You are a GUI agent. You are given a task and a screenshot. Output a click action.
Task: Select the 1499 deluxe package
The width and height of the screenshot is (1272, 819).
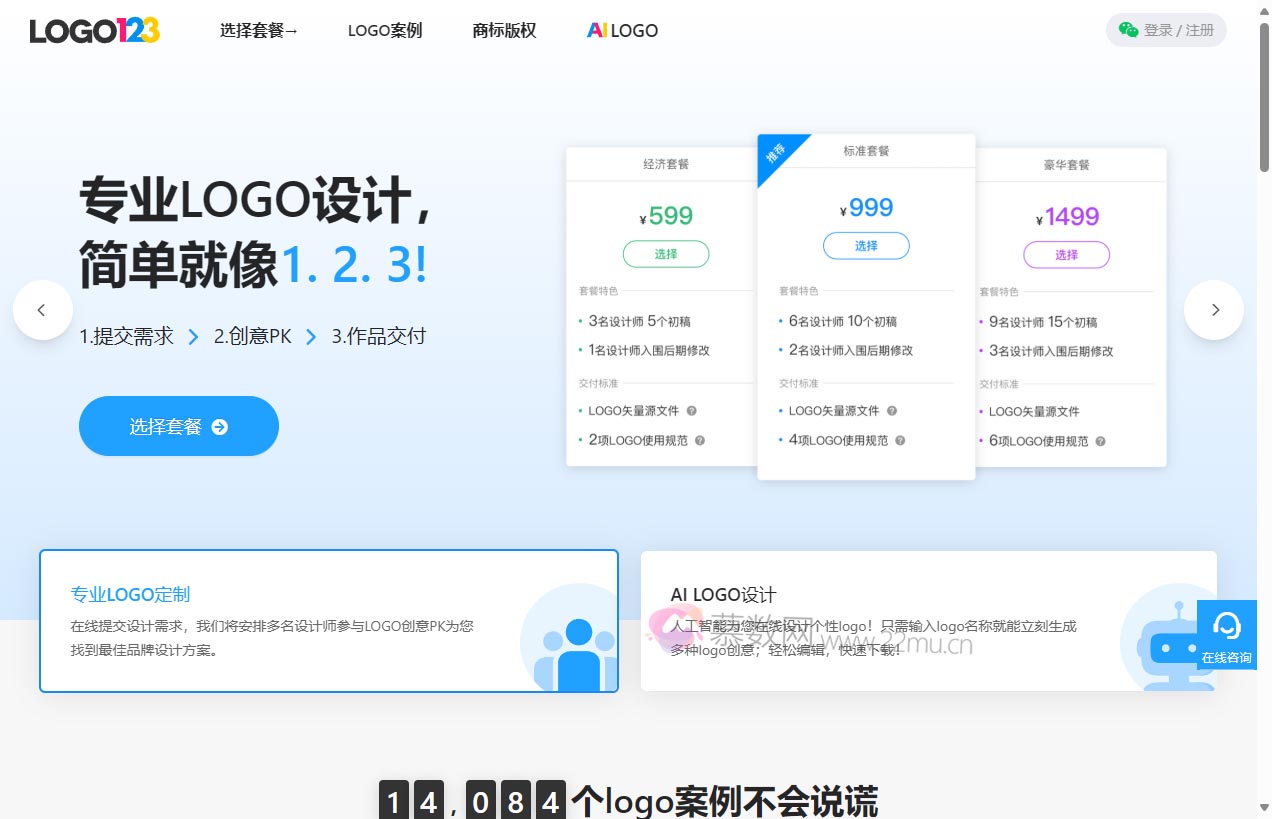[1066, 255]
